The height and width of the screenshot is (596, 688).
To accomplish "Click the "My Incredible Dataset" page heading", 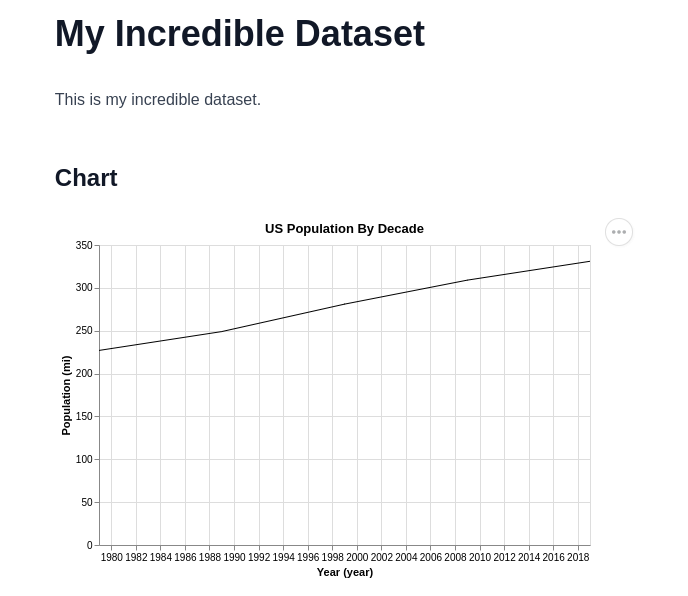I will pyautogui.click(x=240, y=34).
